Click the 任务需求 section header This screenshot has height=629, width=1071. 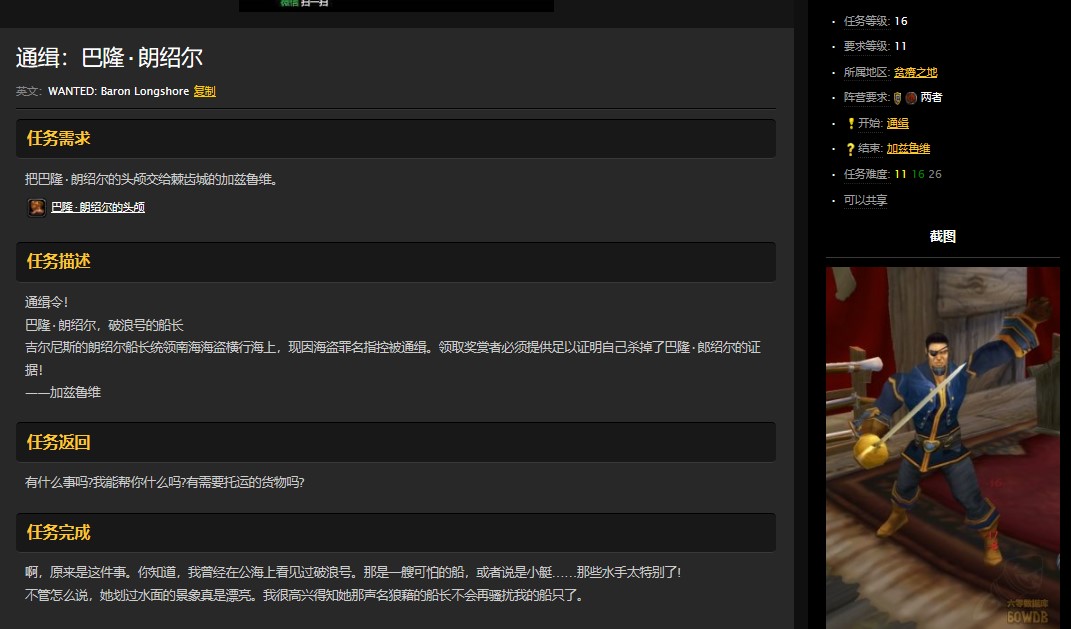pyautogui.click(x=59, y=138)
